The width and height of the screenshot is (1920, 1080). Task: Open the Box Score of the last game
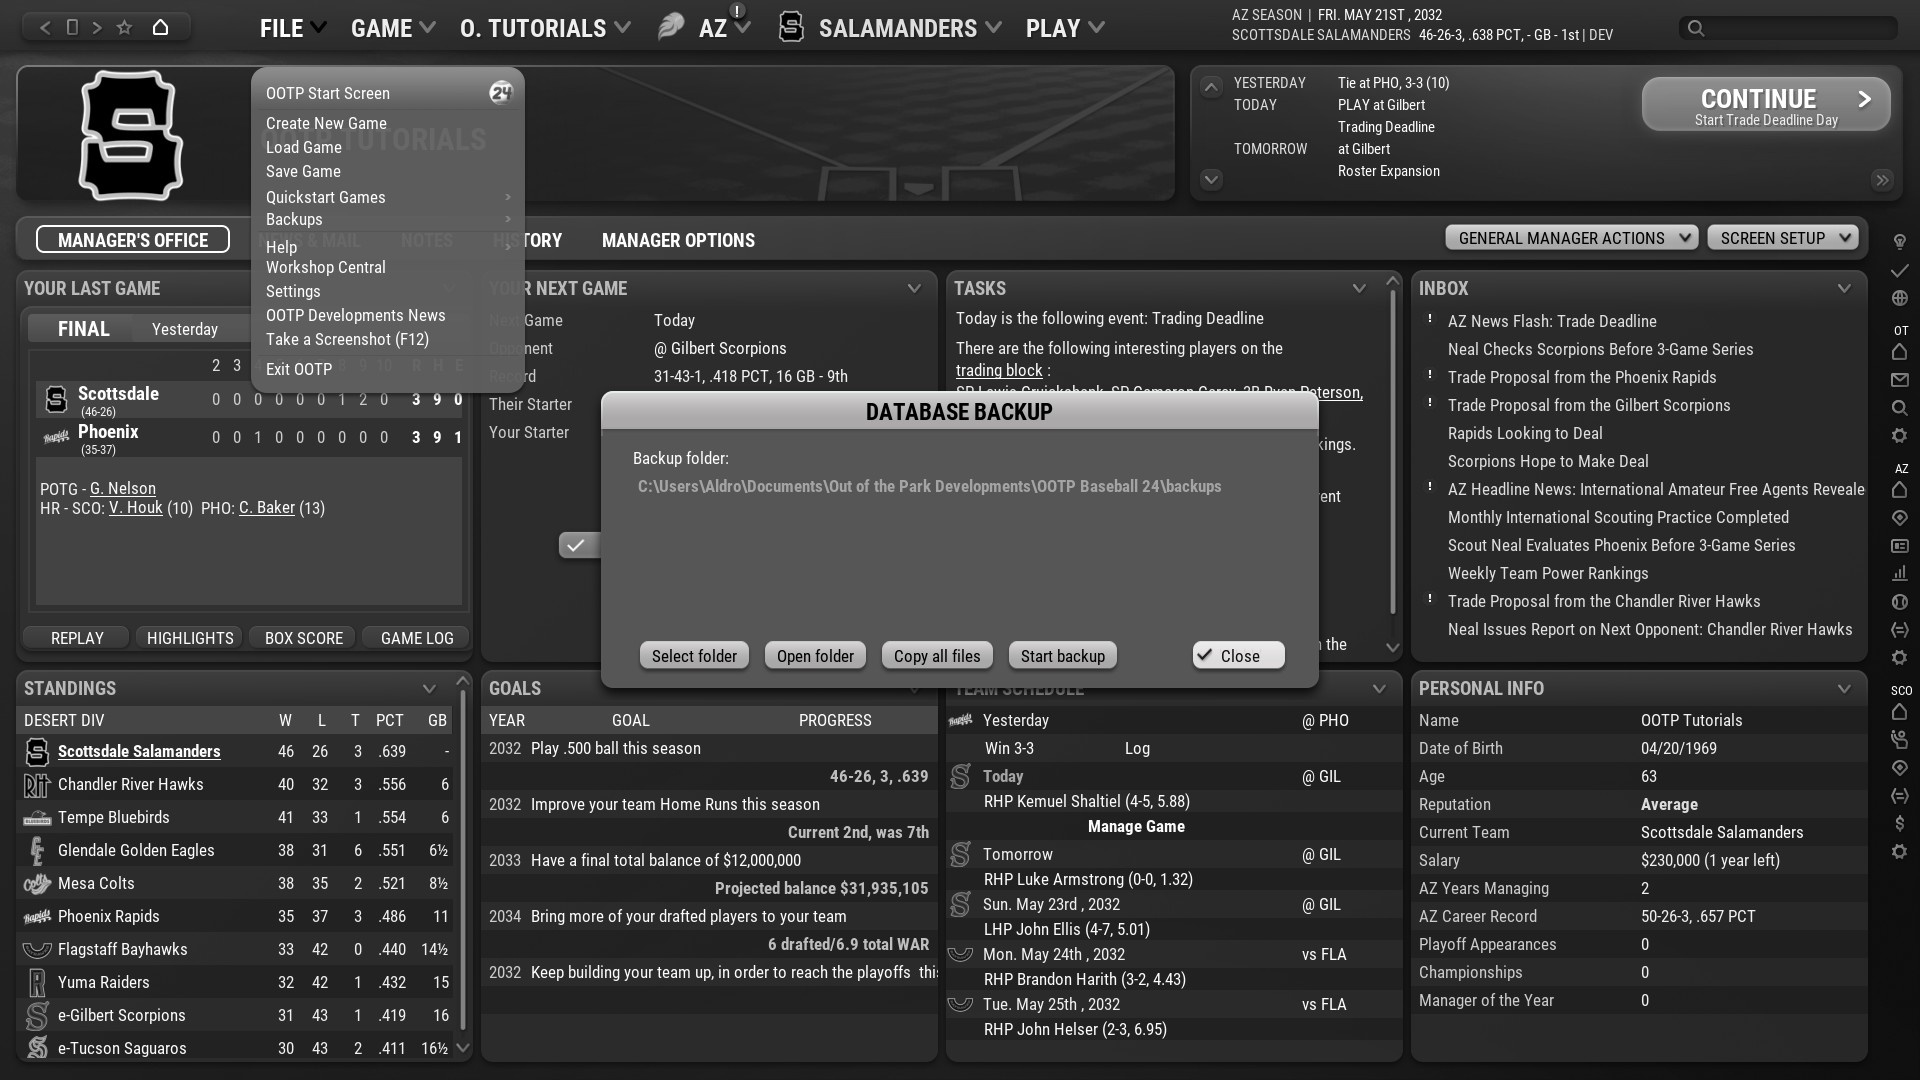click(x=304, y=638)
